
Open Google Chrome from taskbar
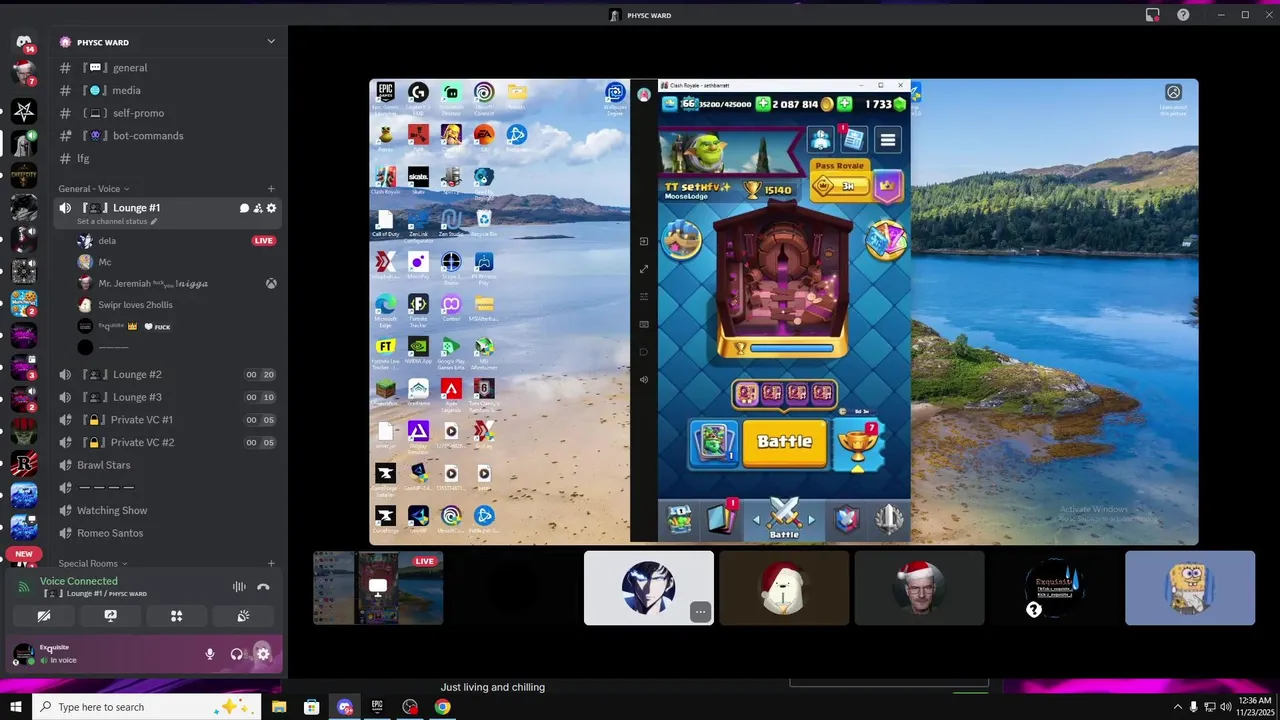pos(442,707)
